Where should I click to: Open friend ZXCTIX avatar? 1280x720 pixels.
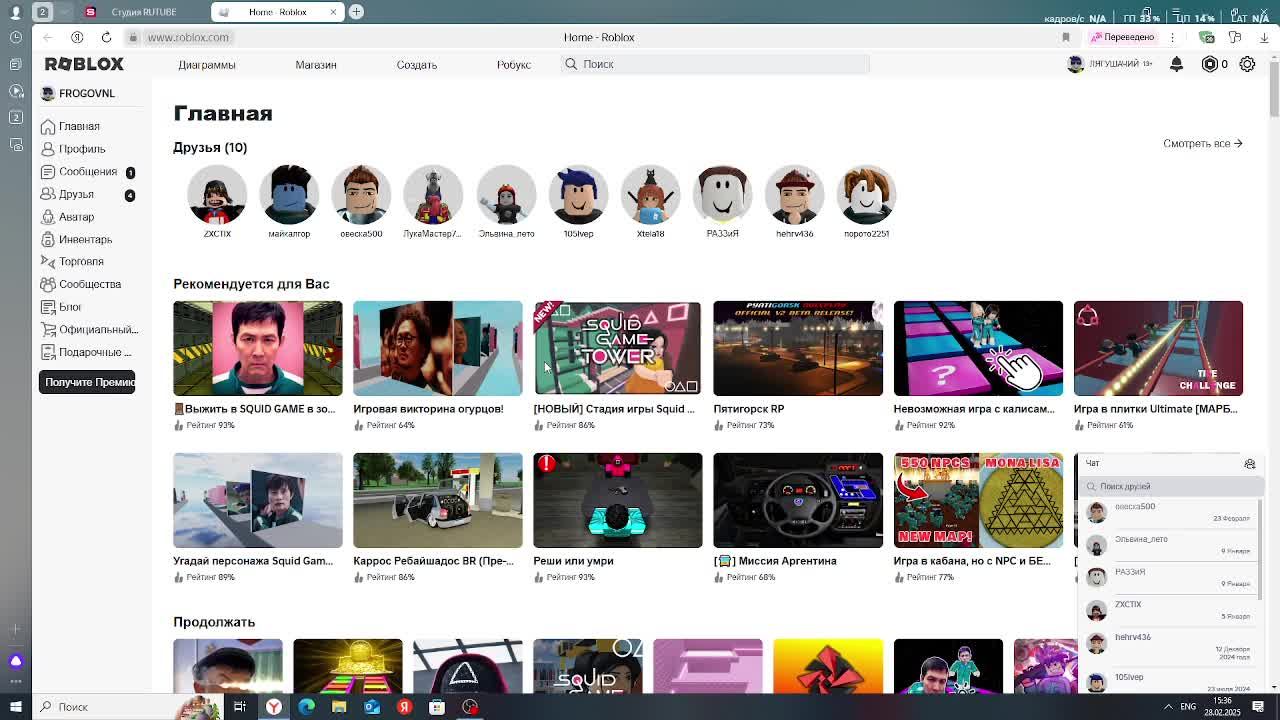click(x=217, y=195)
